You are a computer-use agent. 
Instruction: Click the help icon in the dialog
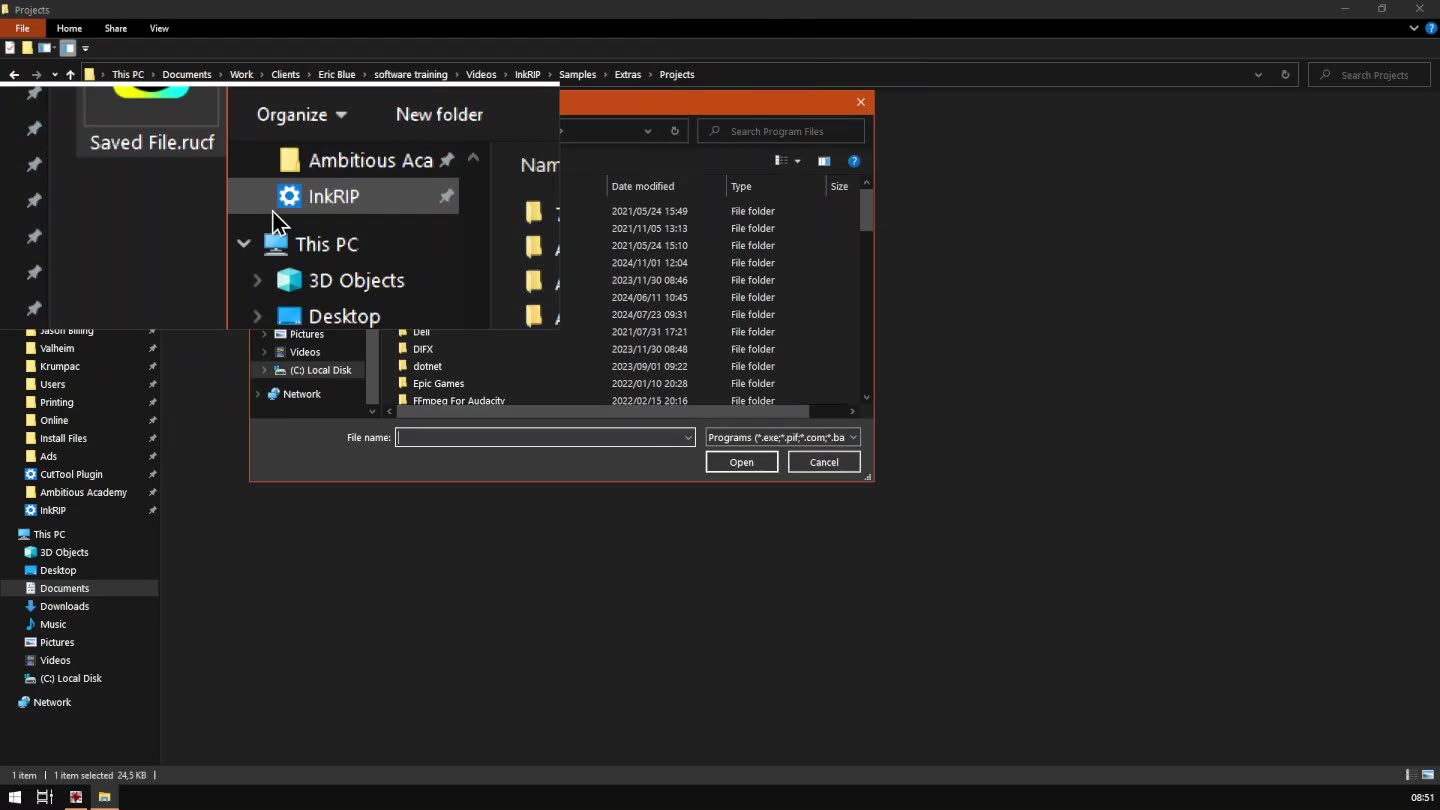[853, 161]
